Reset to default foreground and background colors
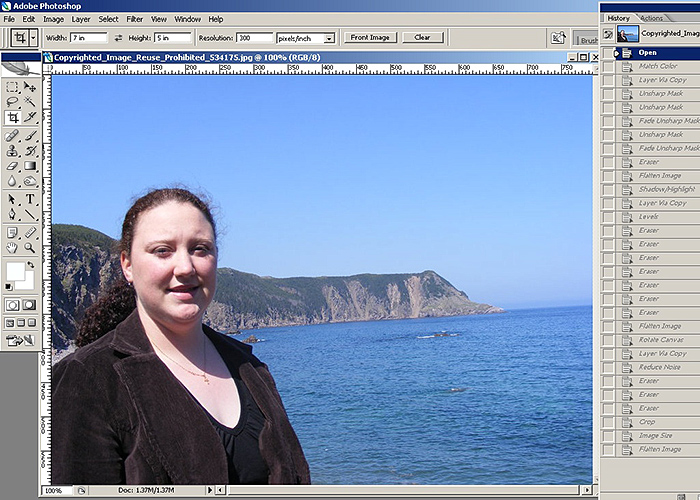700x500 pixels. tap(8, 287)
